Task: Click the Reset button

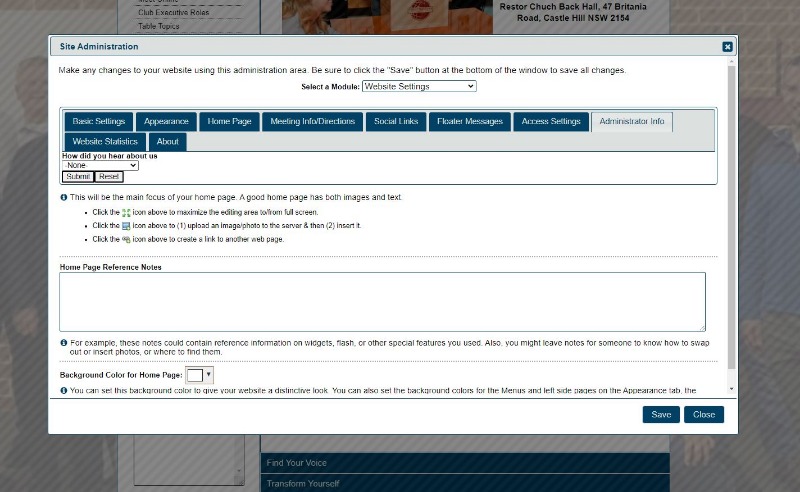Action: (x=109, y=177)
